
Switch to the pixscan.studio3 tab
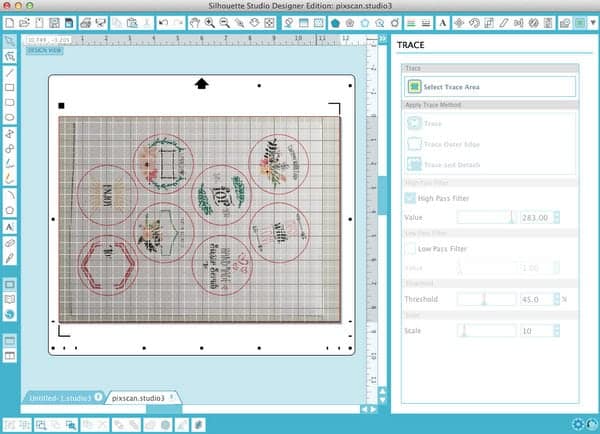coord(138,398)
